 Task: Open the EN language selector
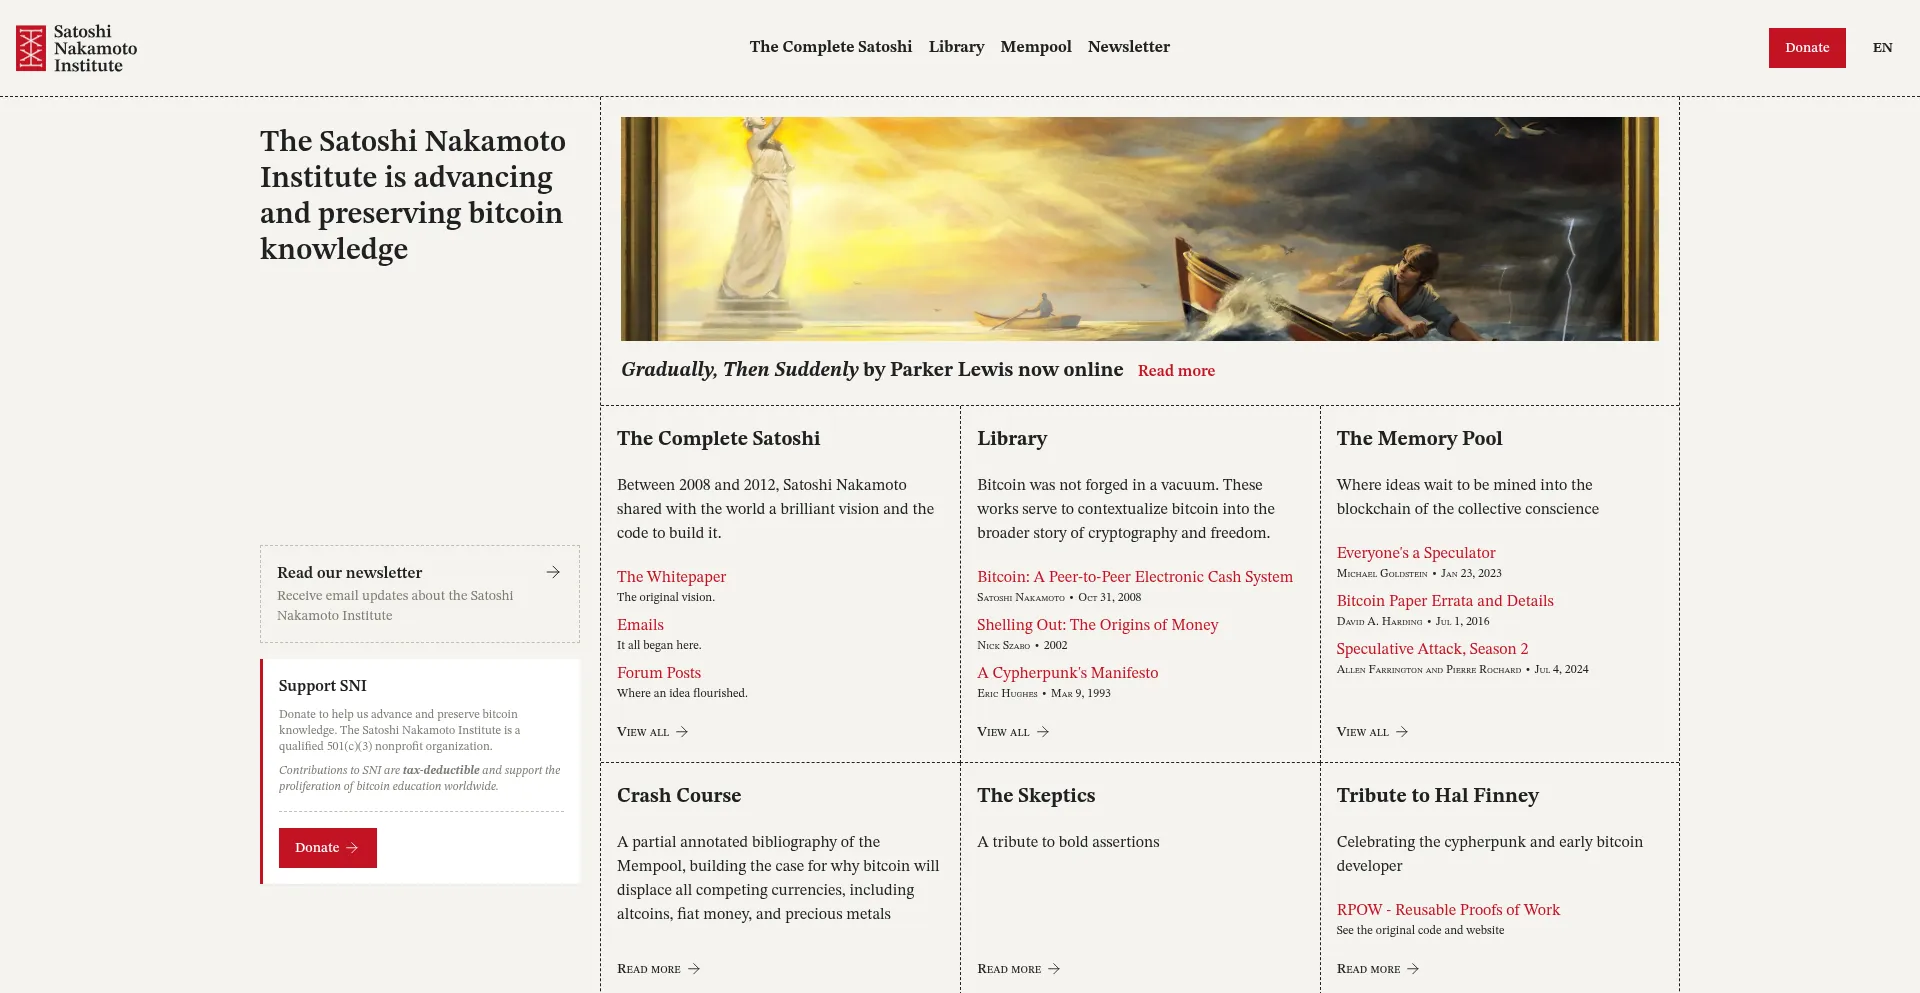[x=1882, y=48]
